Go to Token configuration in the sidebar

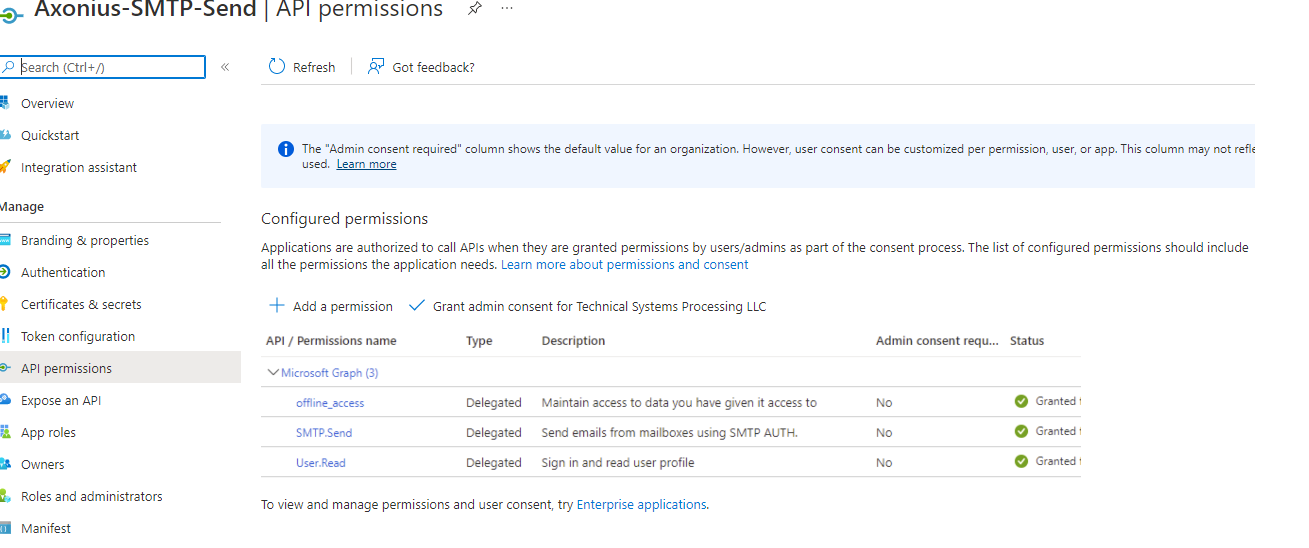tap(78, 336)
